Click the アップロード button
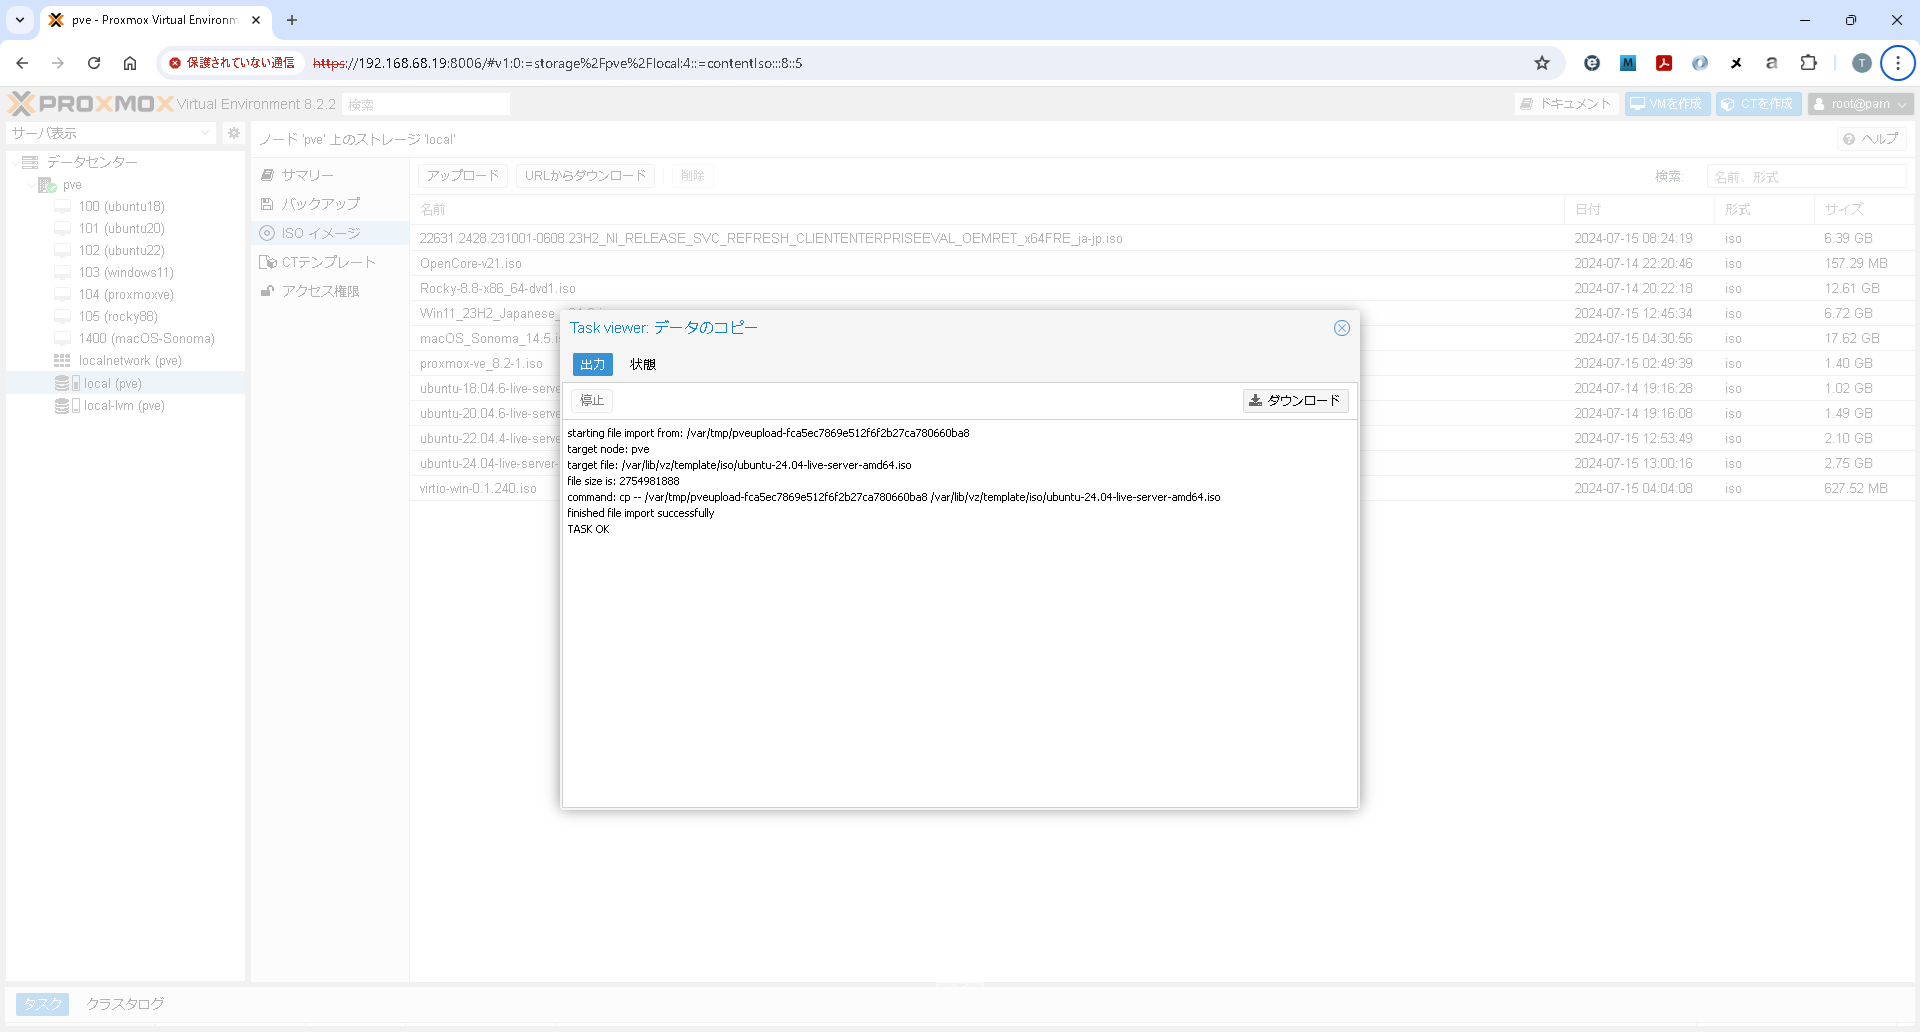Screen dimensions: 1920x1032 [x=462, y=176]
